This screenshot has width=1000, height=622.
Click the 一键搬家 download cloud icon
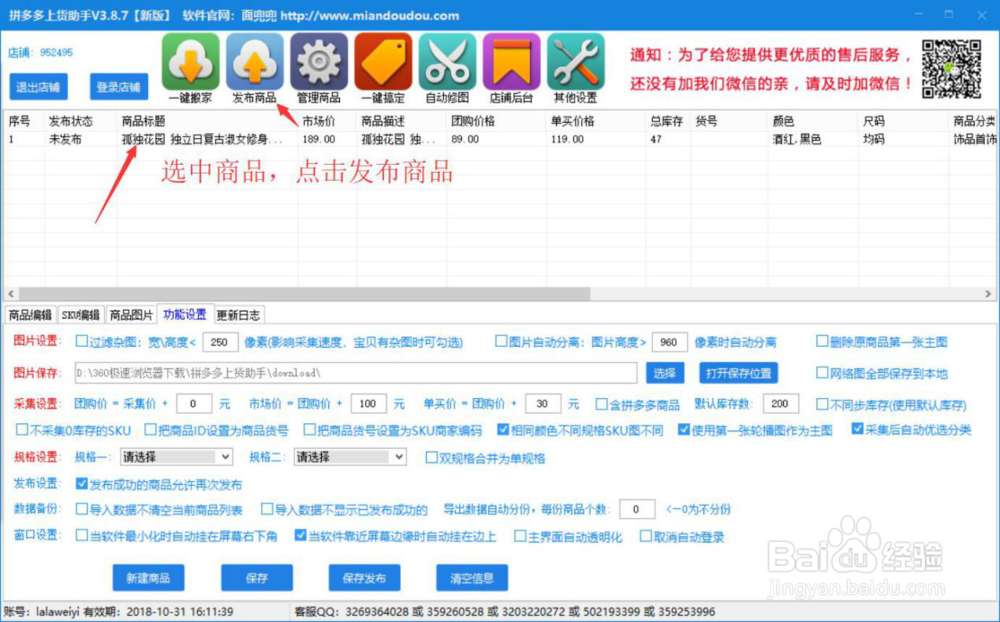click(x=190, y=61)
